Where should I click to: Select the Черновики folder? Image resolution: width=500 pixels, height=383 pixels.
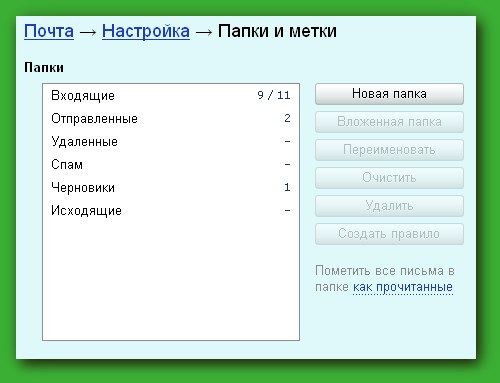[x=171, y=187]
